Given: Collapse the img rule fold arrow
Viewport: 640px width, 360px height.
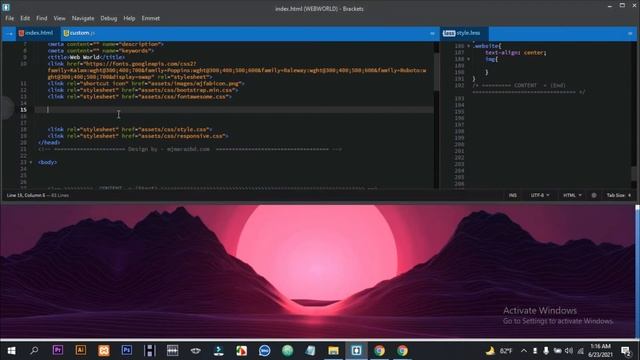Looking at the screenshot, I should tap(469, 59).
